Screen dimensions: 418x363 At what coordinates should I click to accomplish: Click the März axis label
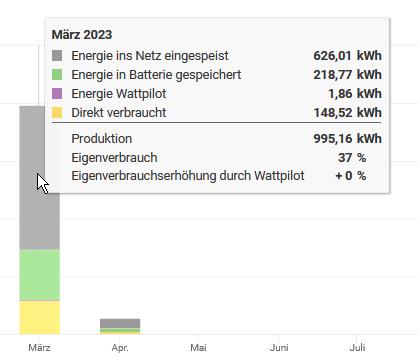point(39,348)
